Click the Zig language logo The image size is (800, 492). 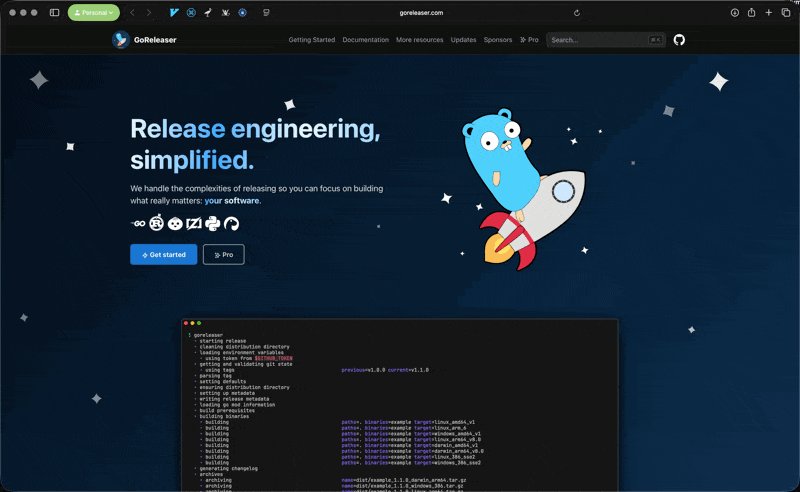[x=194, y=224]
